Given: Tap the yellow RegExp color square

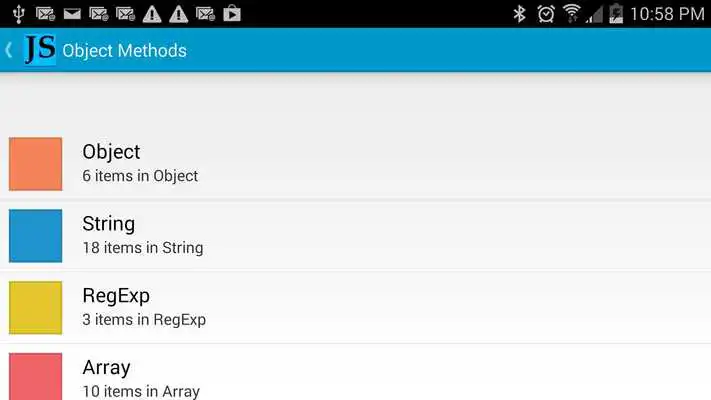Looking at the screenshot, I should coord(36,307).
